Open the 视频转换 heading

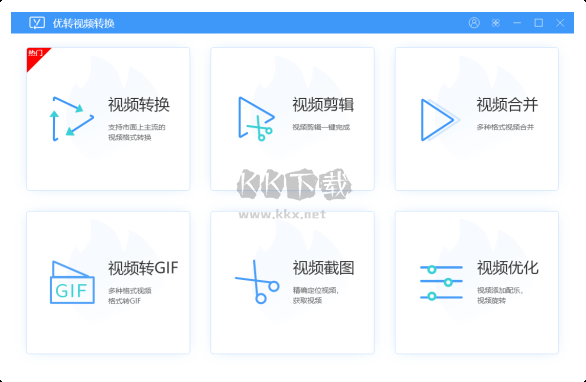click(x=139, y=105)
